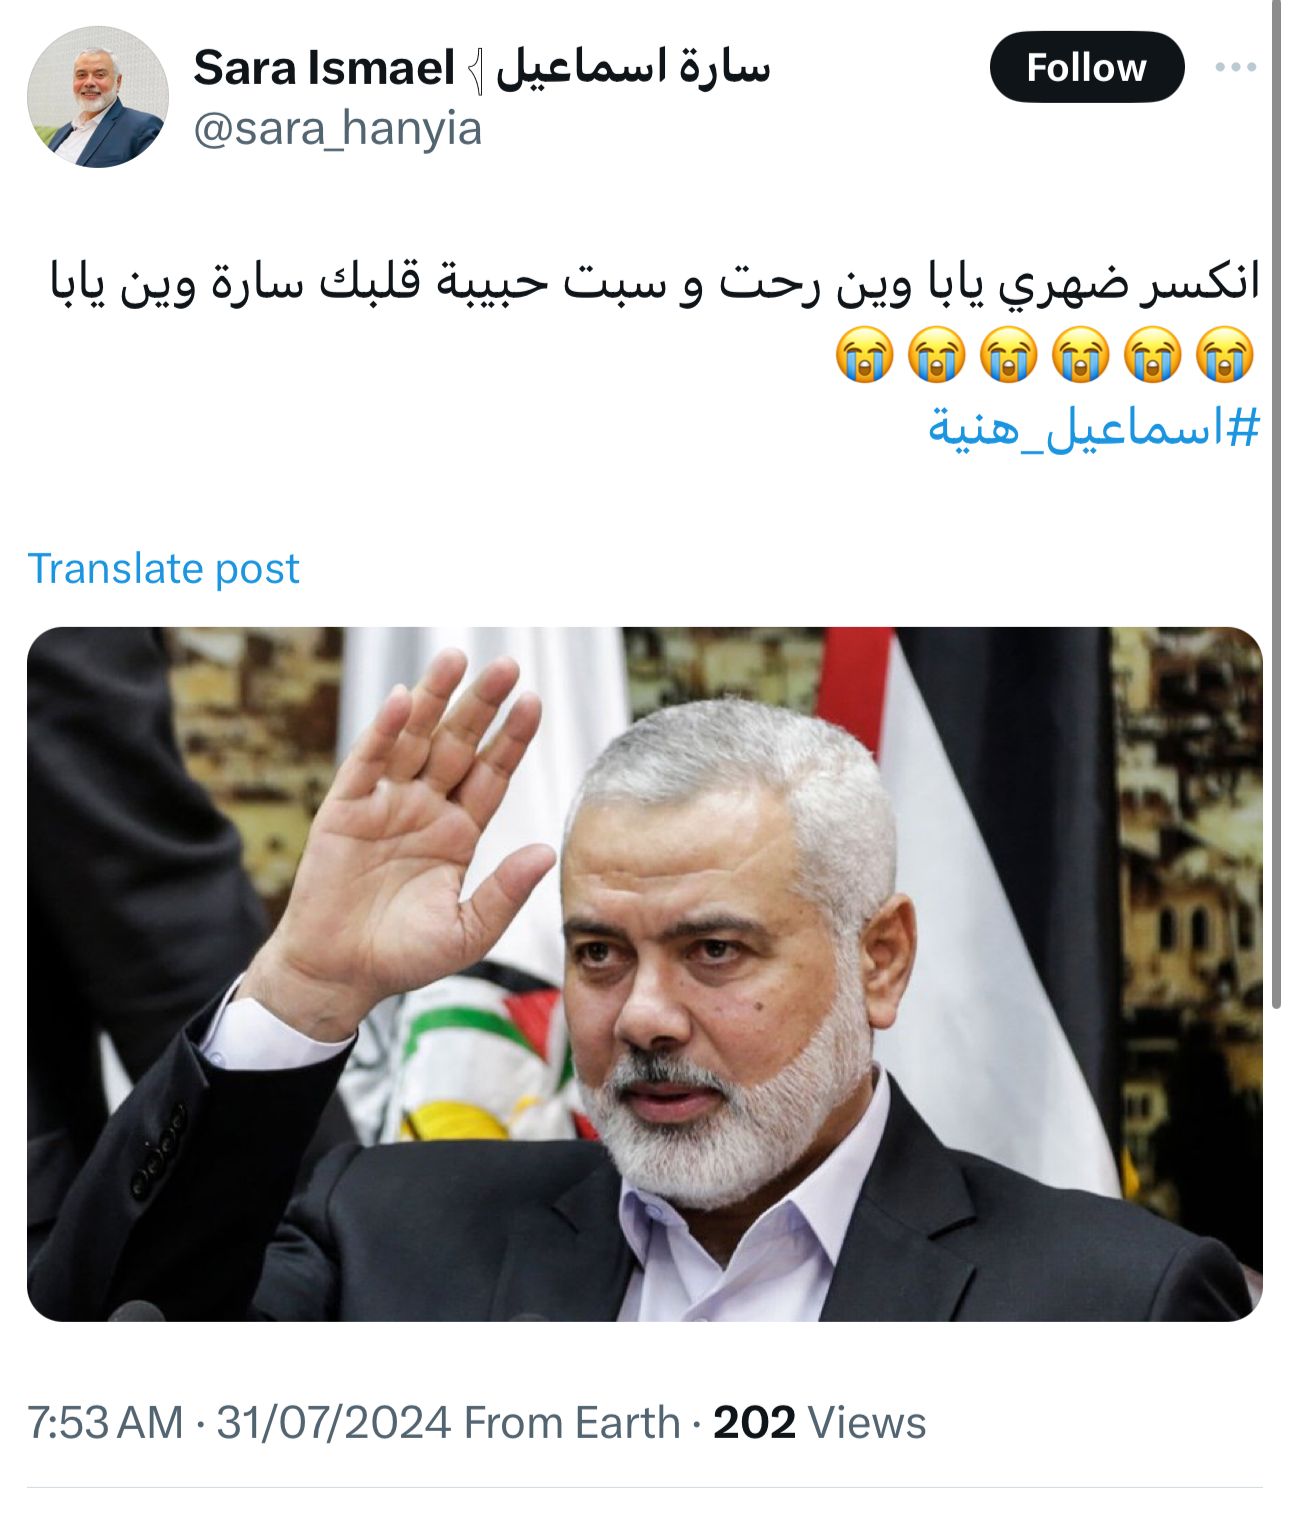Open the more options three-dot menu
1290x1514 pixels.
coord(1235,67)
